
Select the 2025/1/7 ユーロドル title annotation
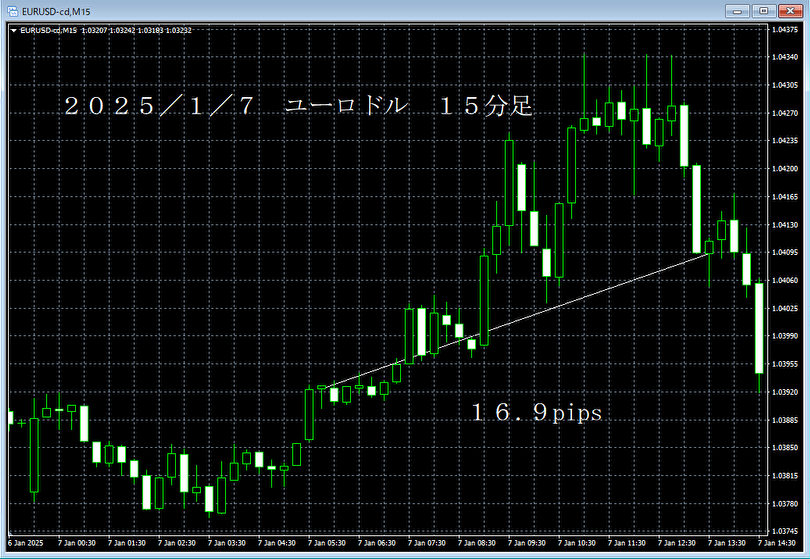298,106
